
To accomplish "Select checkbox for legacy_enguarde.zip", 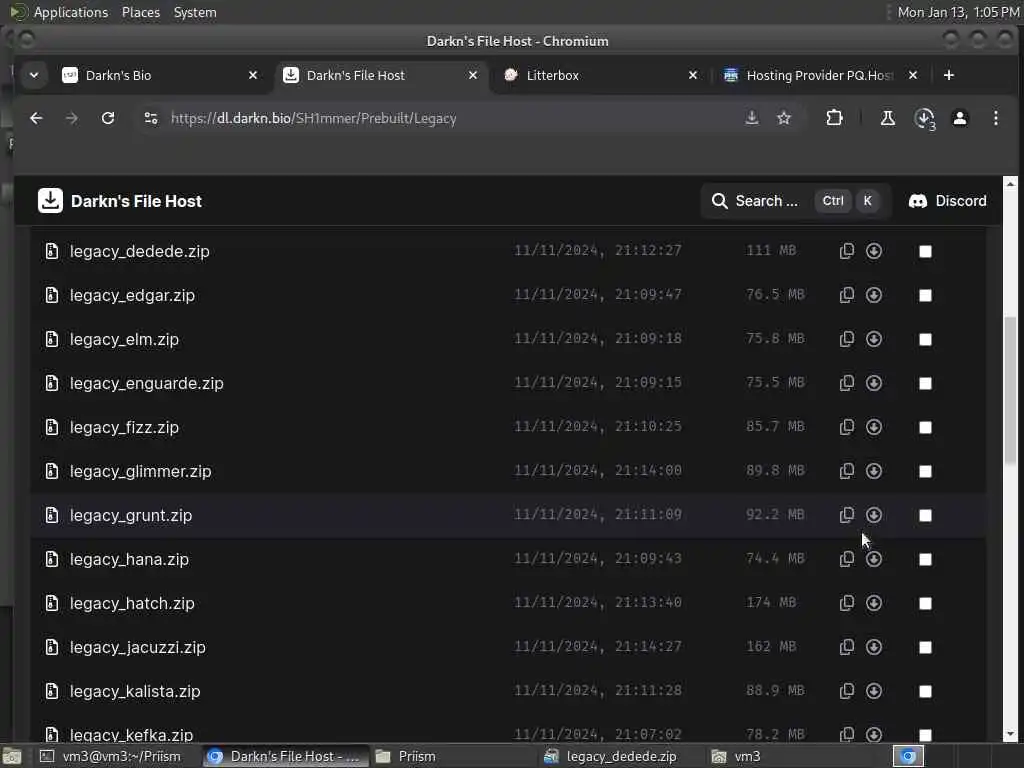I will 925,383.
